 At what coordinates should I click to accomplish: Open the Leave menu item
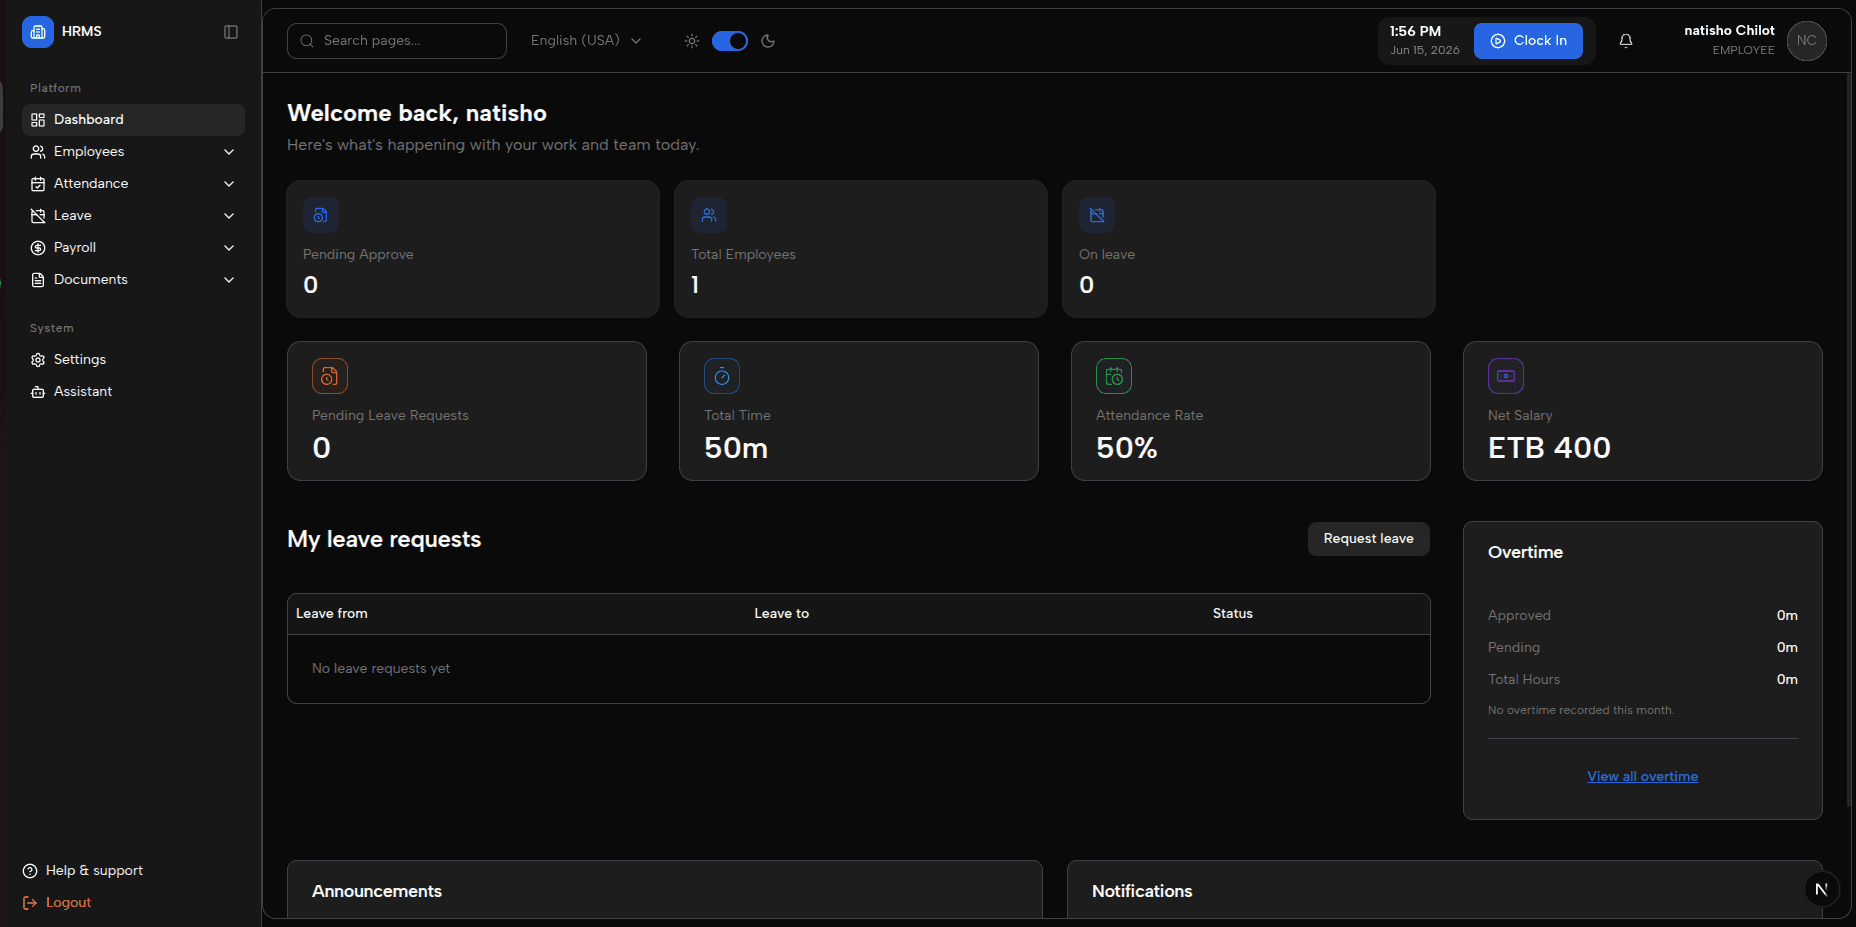(133, 216)
